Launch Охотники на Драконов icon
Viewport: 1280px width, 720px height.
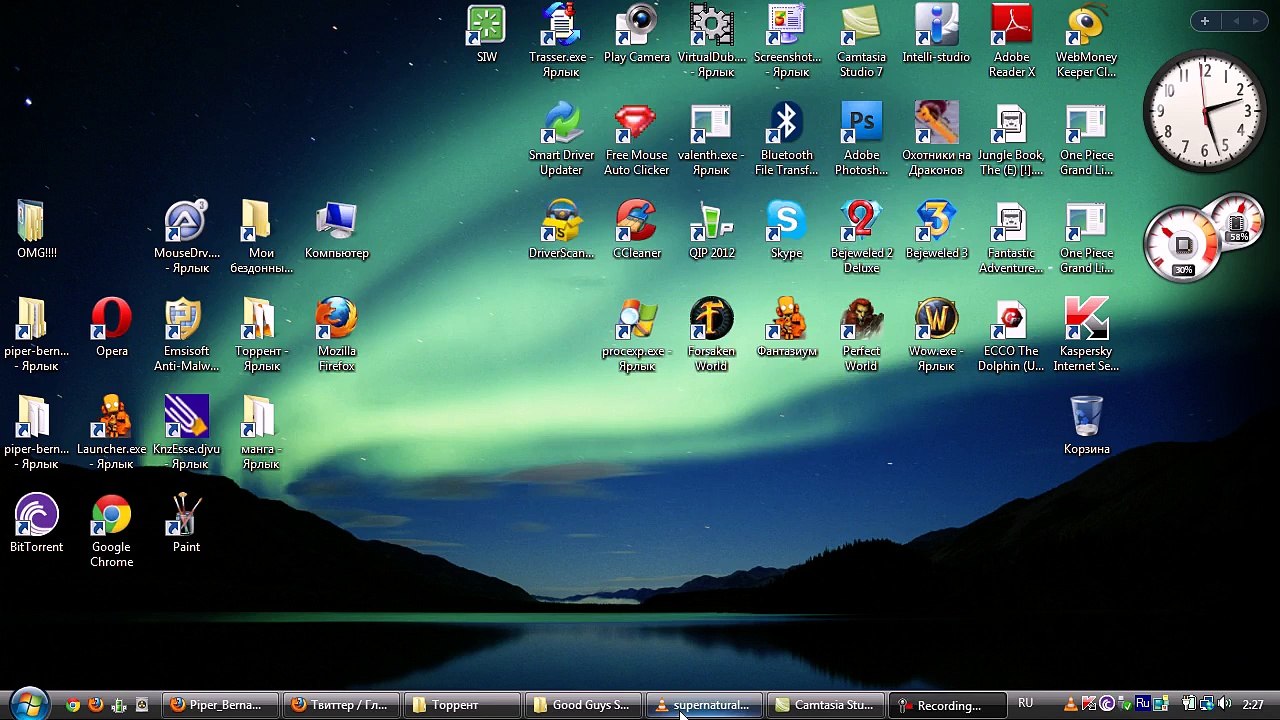[936, 139]
